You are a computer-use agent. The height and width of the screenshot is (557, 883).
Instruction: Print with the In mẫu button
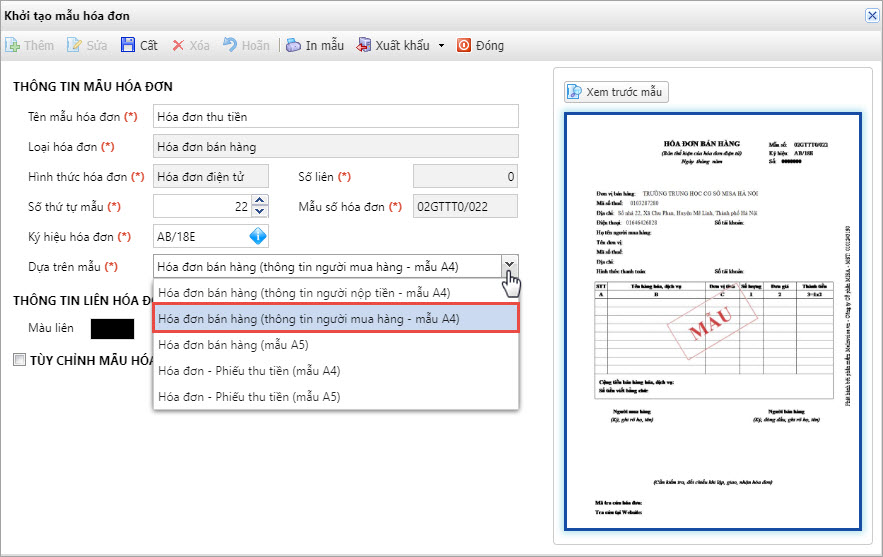coord(315,46)
